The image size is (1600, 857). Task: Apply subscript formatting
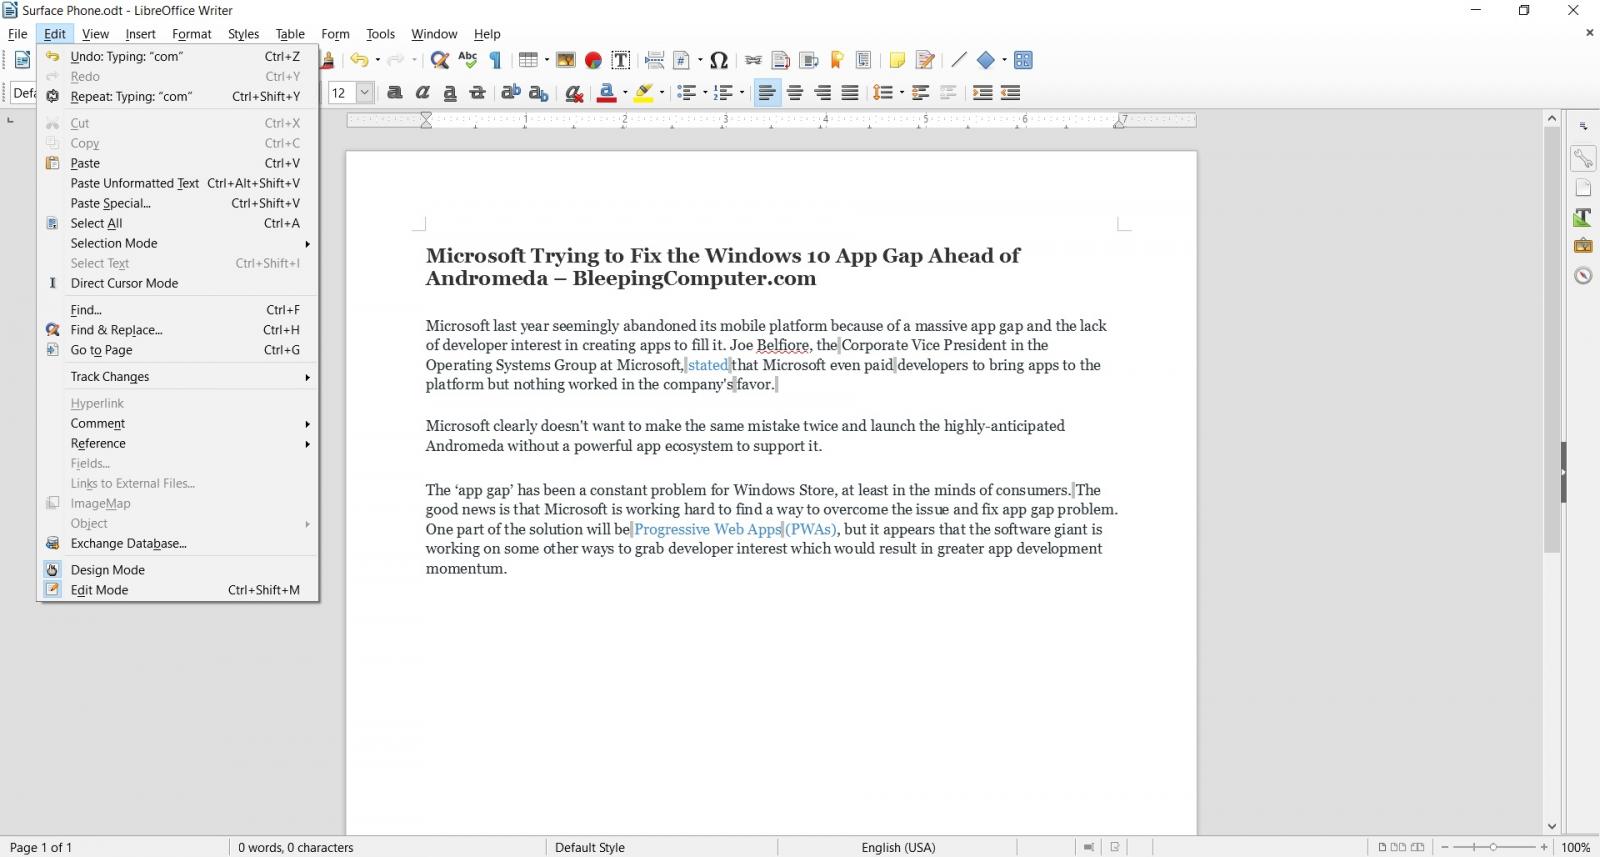tap(539, 93)
